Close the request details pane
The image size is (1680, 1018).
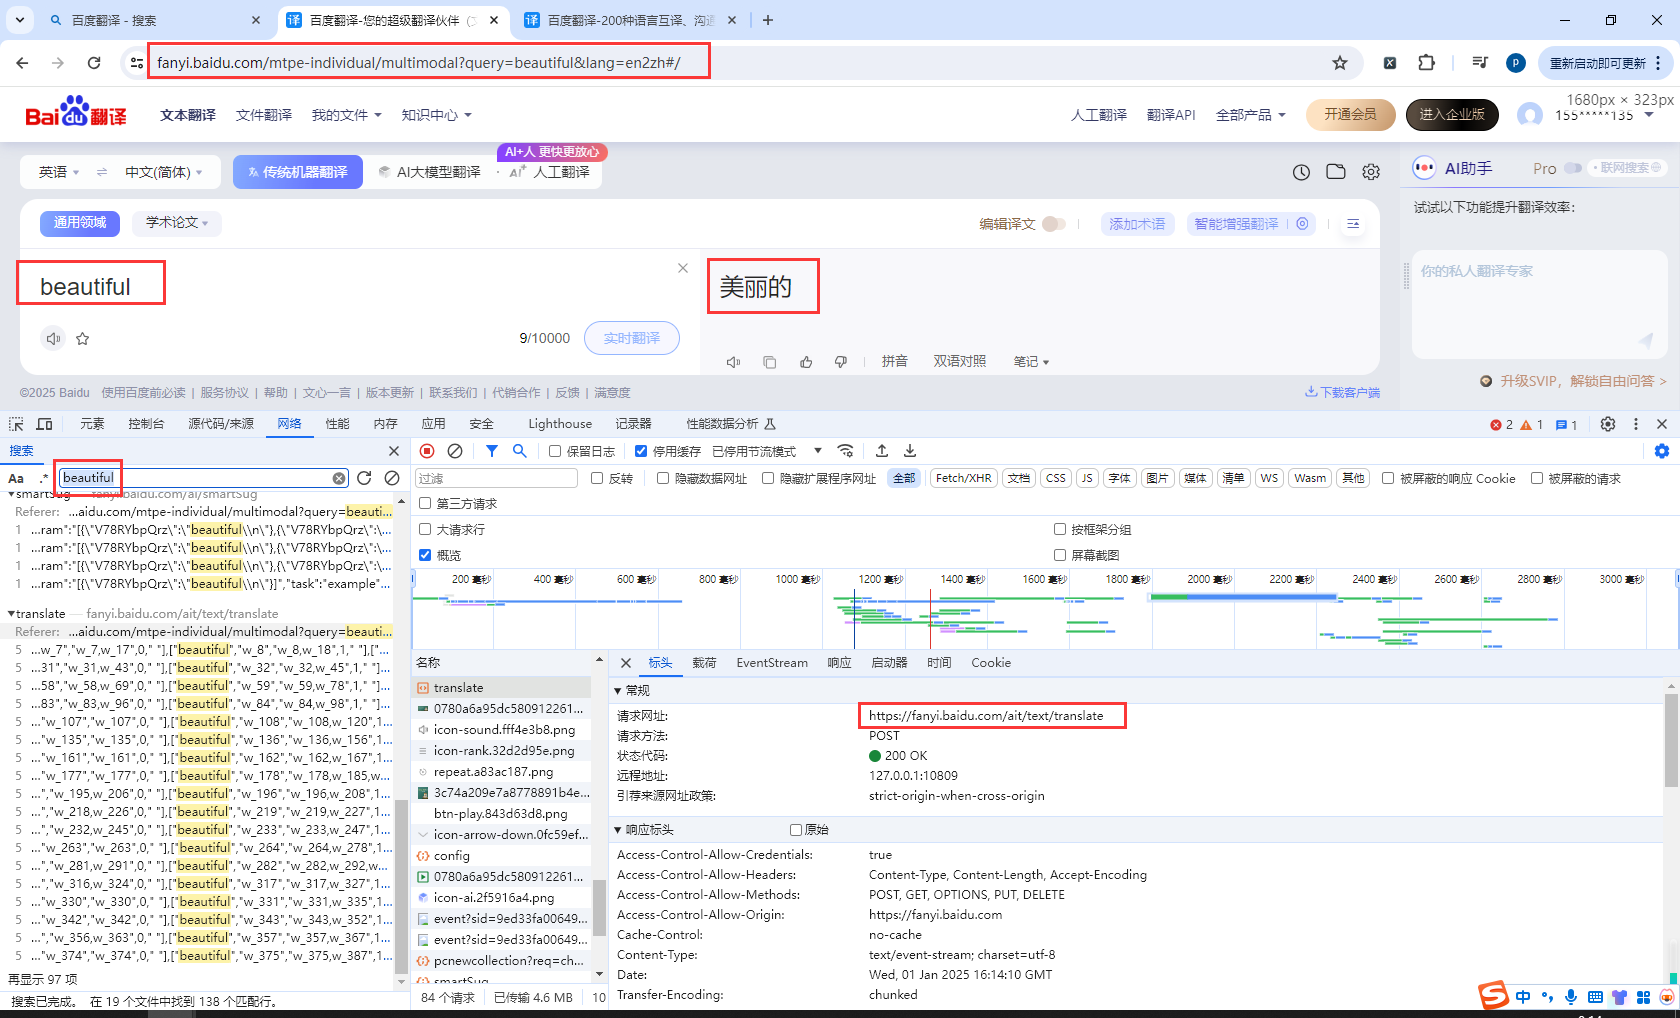[x=626, y=663]
